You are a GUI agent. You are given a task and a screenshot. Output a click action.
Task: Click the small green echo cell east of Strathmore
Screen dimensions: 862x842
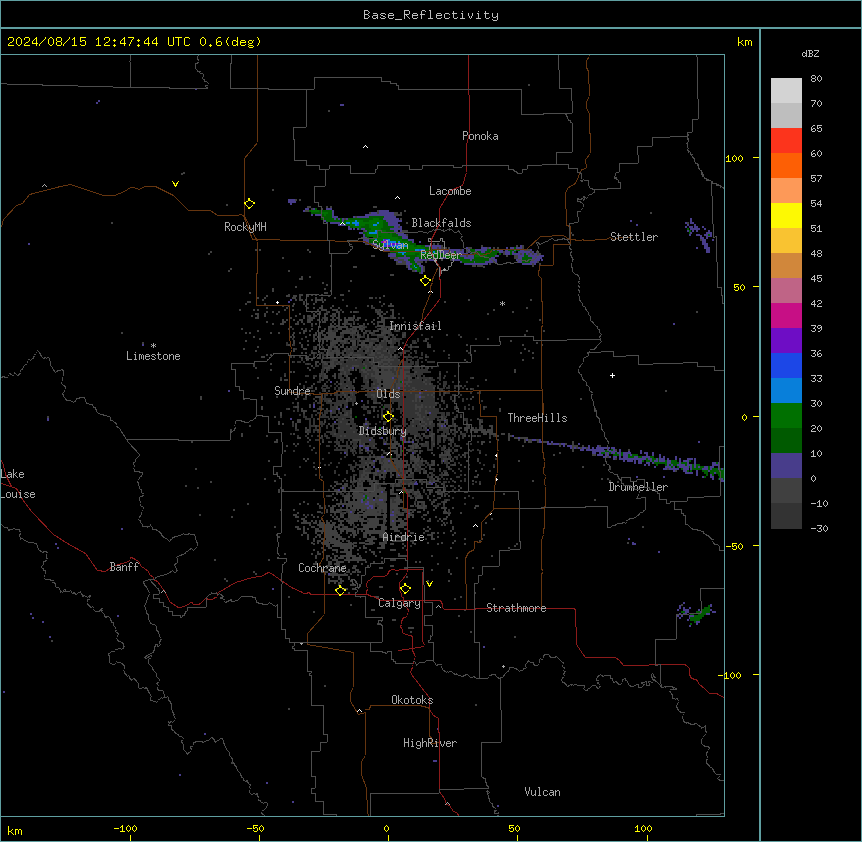click(697, 613)
